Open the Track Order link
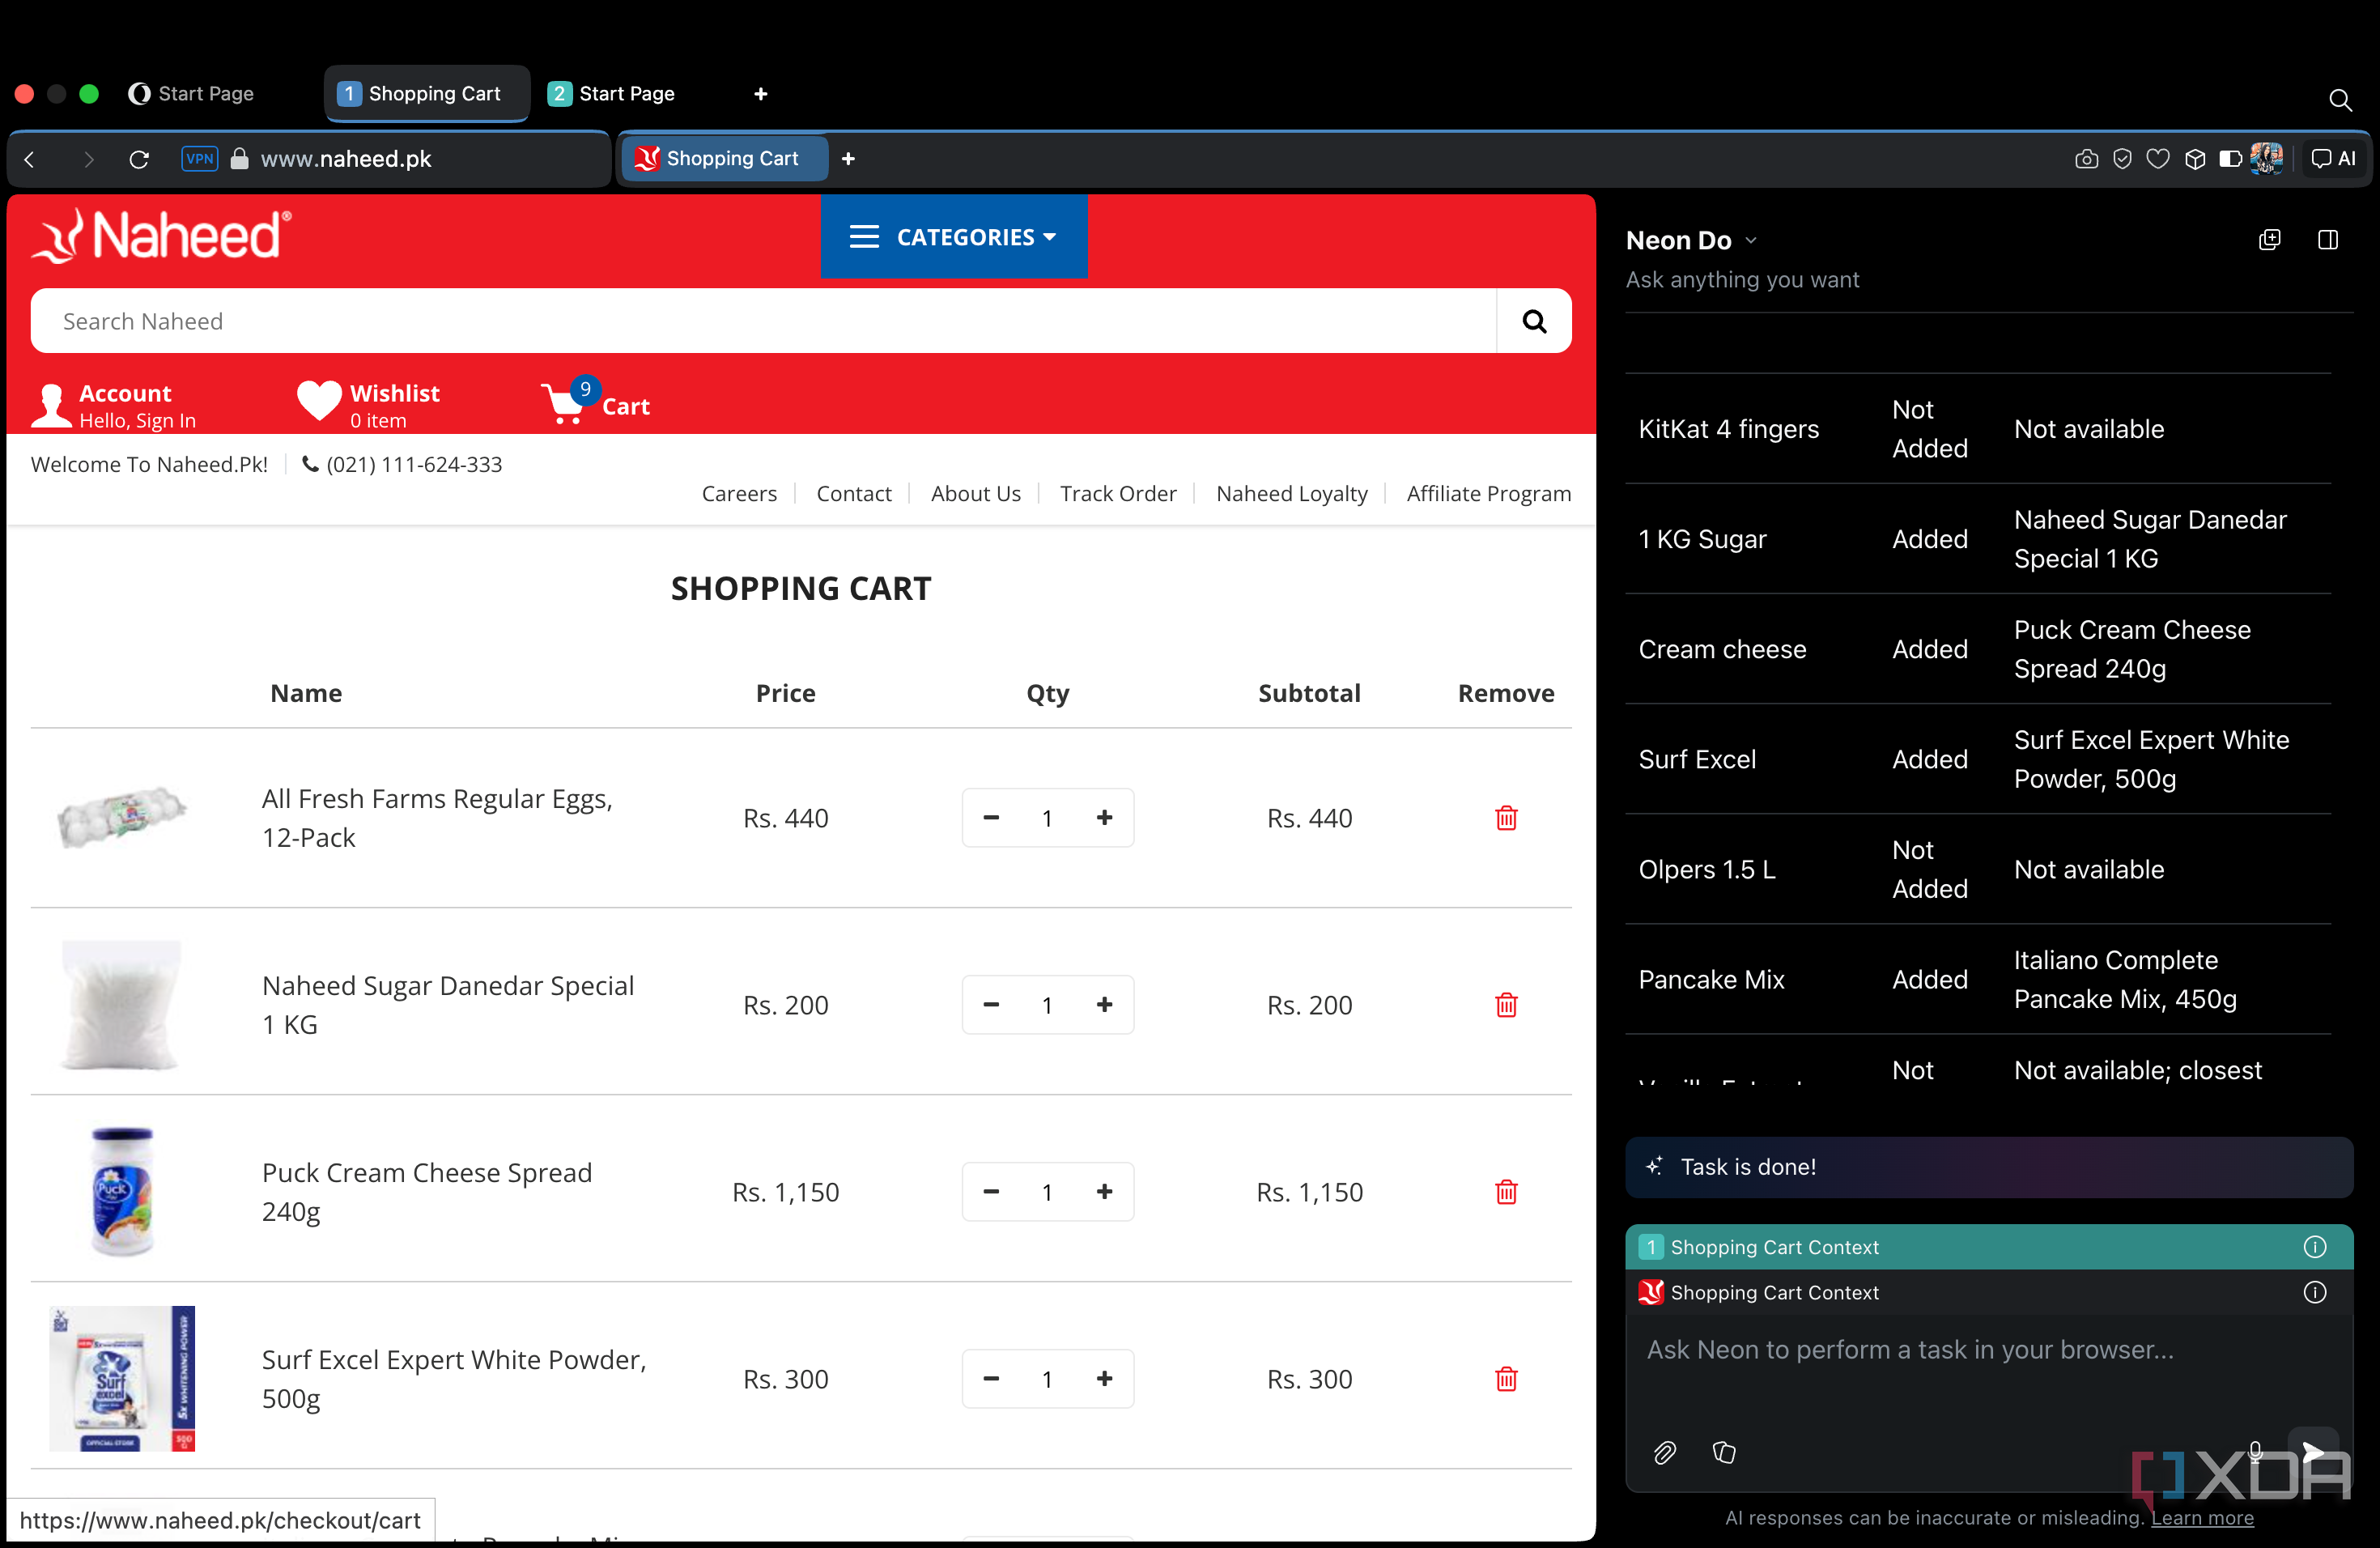Viewport: 2380px width, 1548px height. tap(1118, 494)
